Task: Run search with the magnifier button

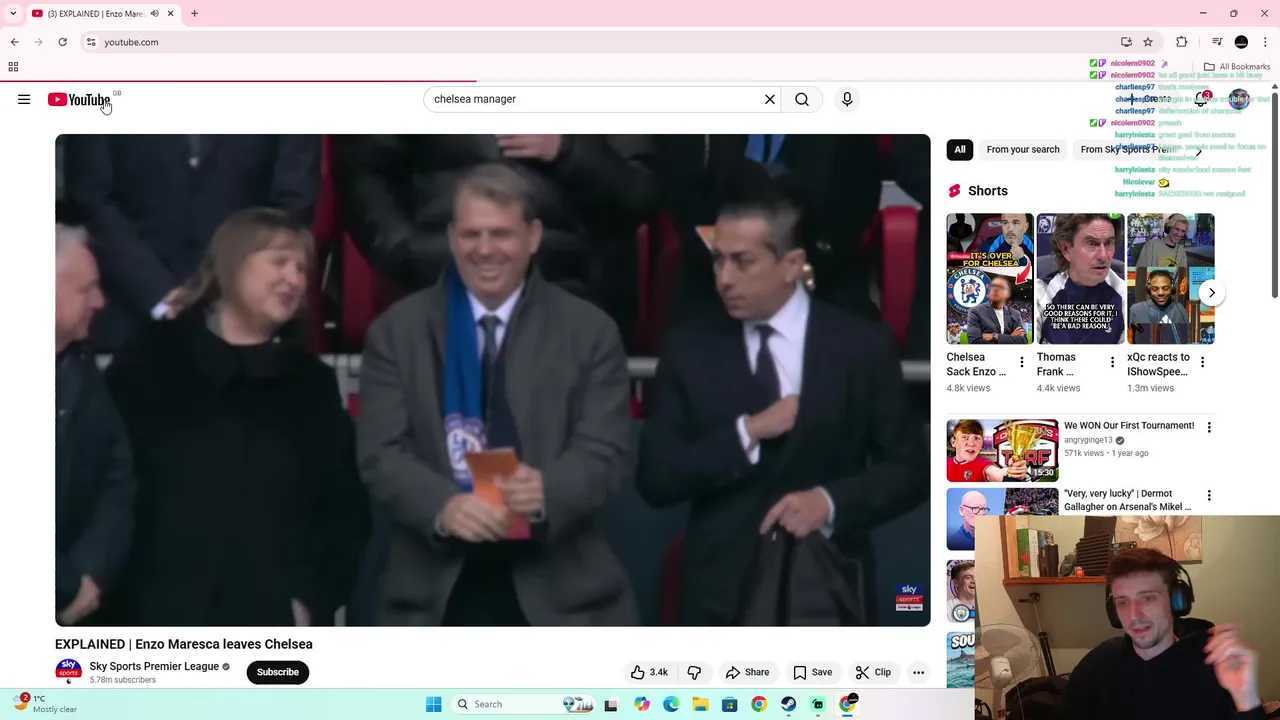Action: click(x=802, y=99)
